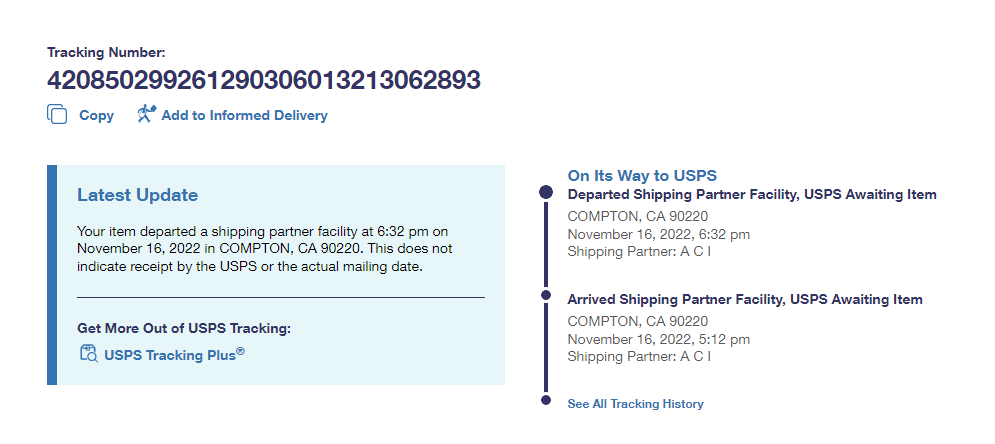Click the Copy text link

(x=97, y=116)
